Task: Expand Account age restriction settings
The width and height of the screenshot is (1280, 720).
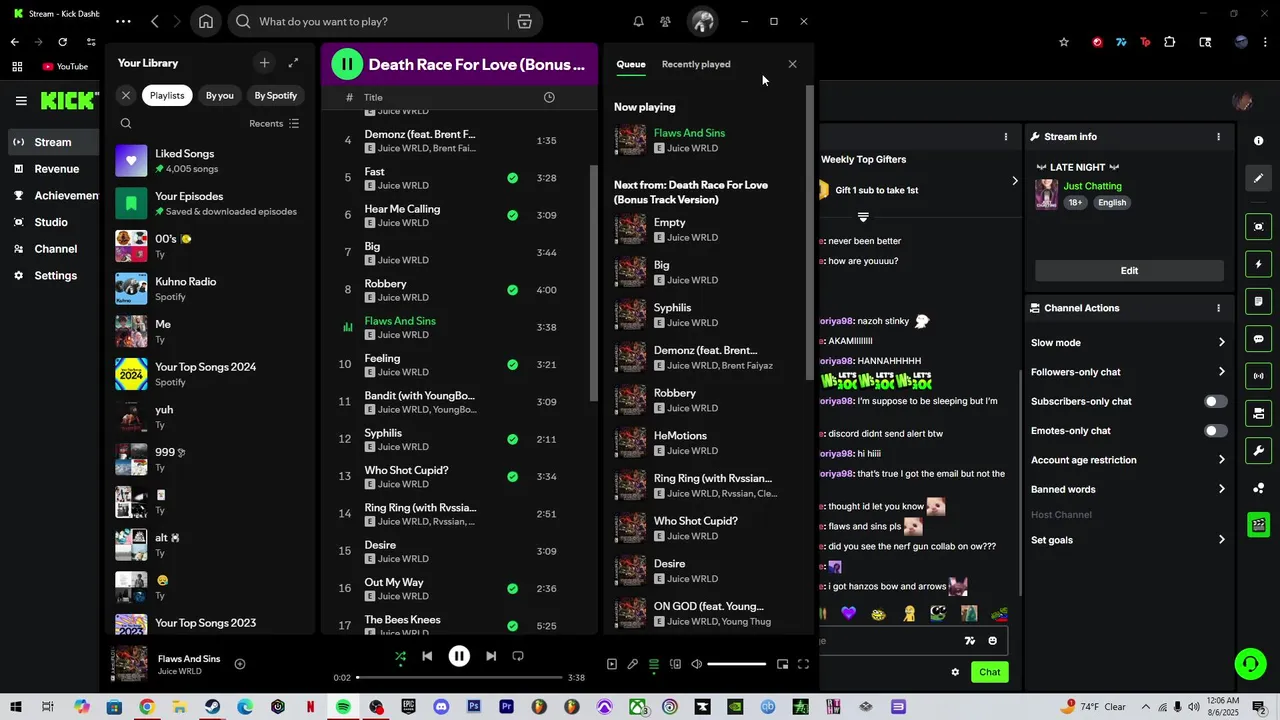Action: pos(1222,460)
